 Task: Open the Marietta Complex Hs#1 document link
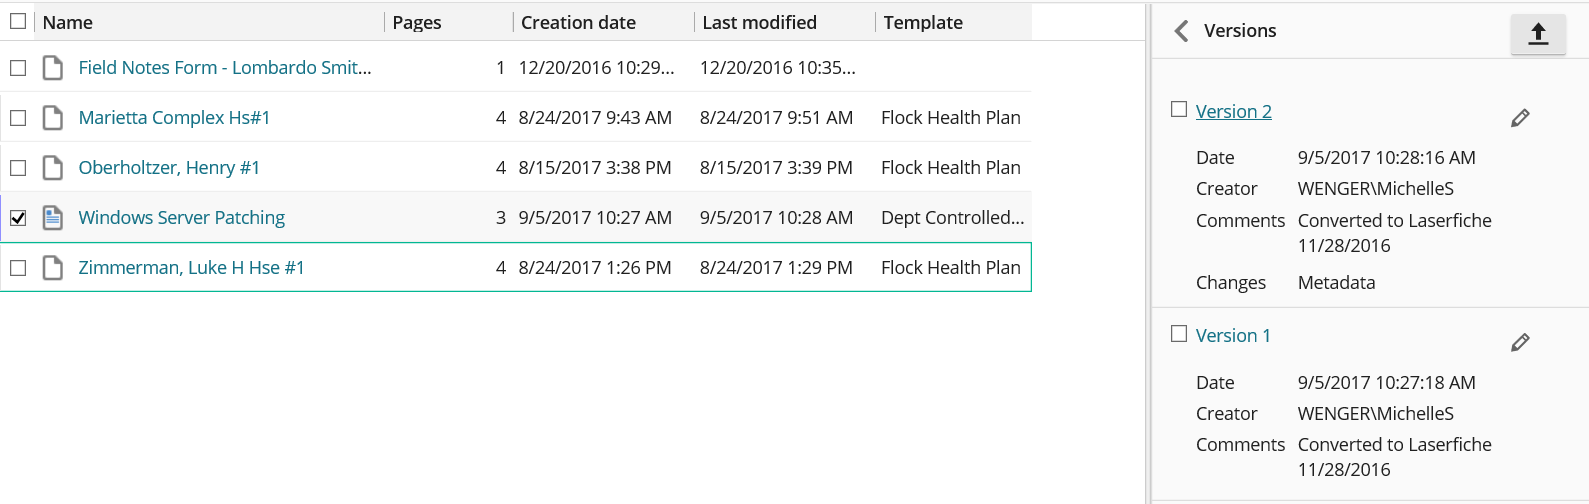[174, 118]
